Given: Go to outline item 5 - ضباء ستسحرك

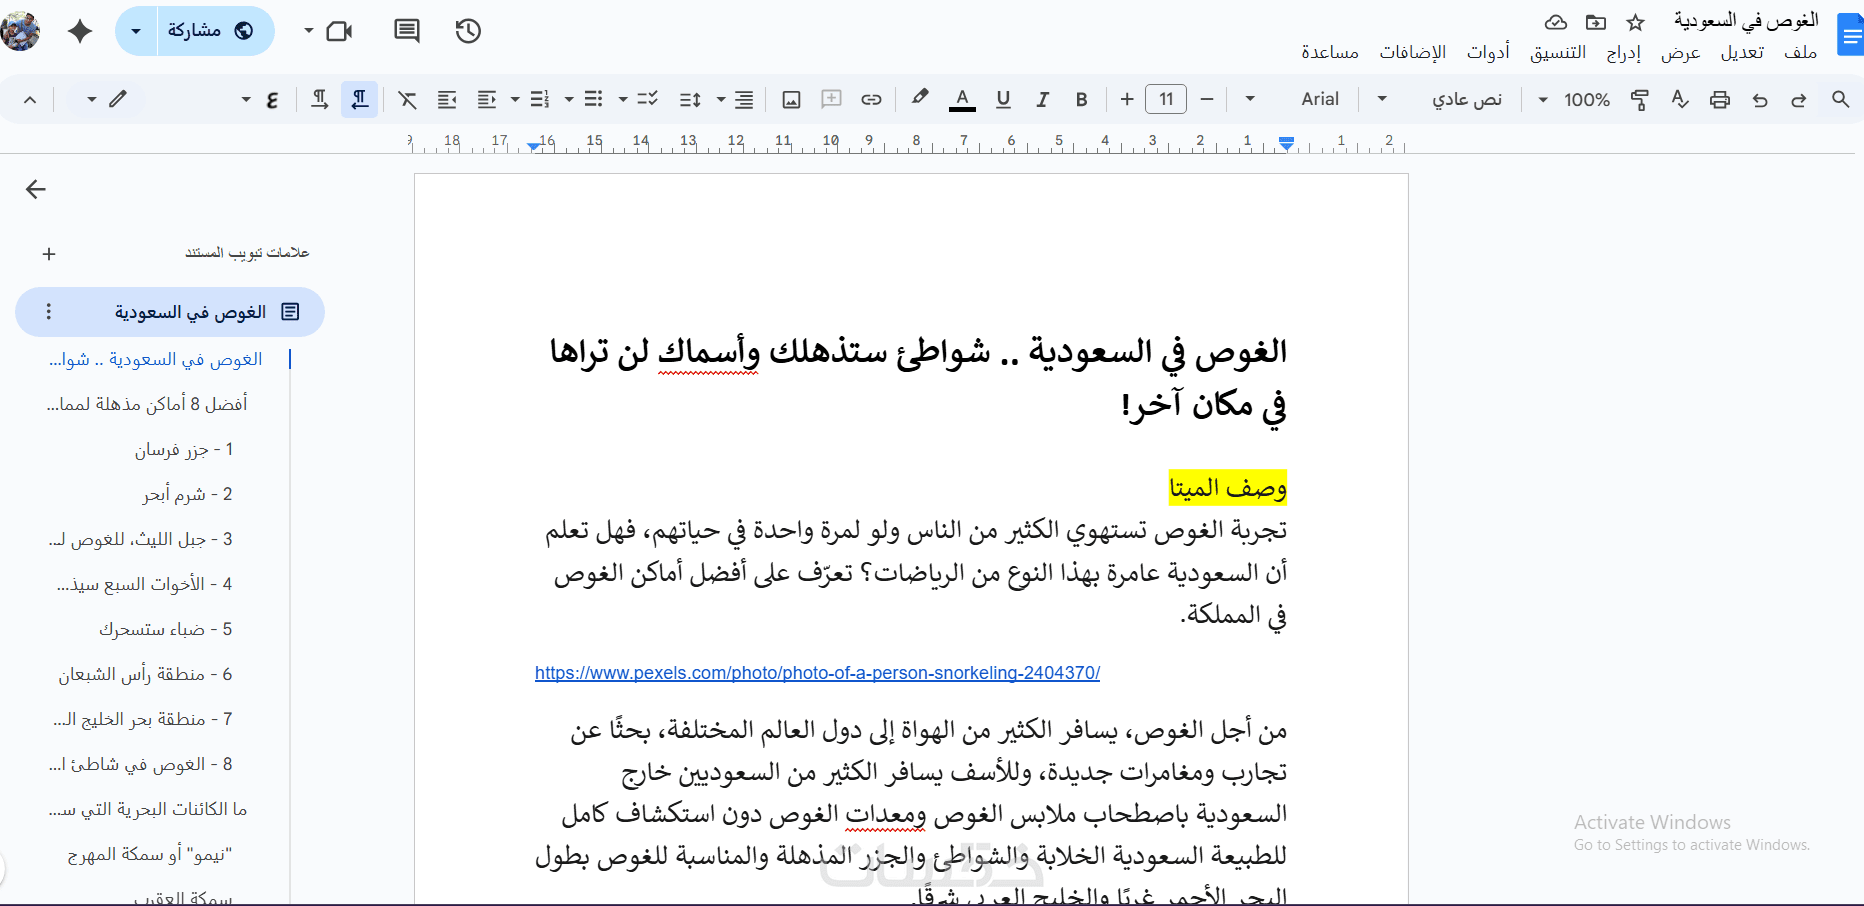Looking at the screenshot, I should (x=165, y=630).
